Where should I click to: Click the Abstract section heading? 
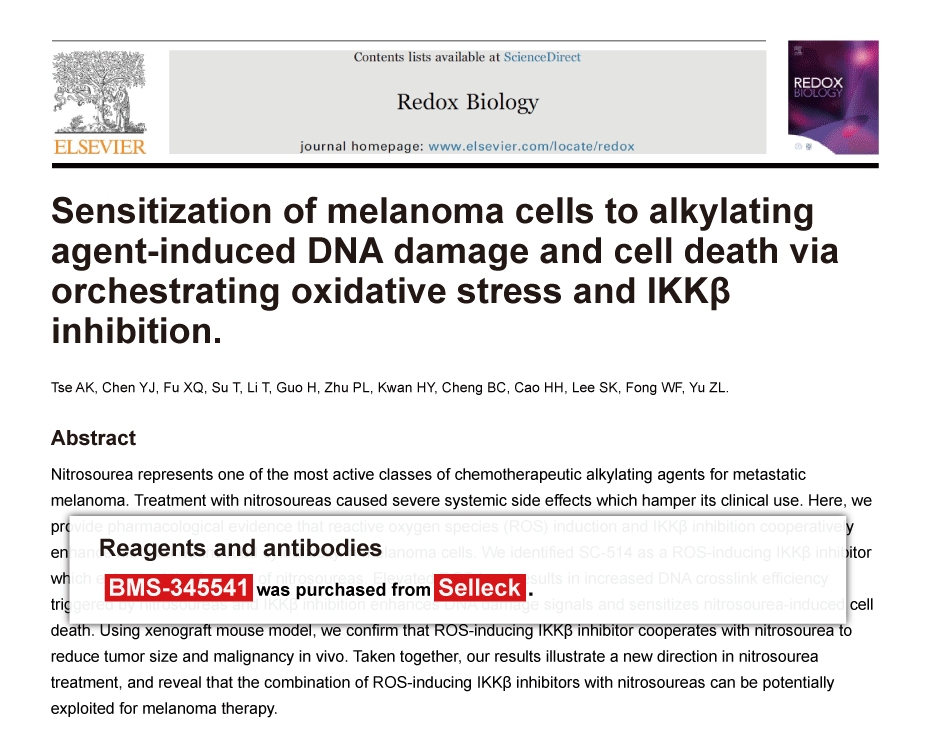coord(93,438)
